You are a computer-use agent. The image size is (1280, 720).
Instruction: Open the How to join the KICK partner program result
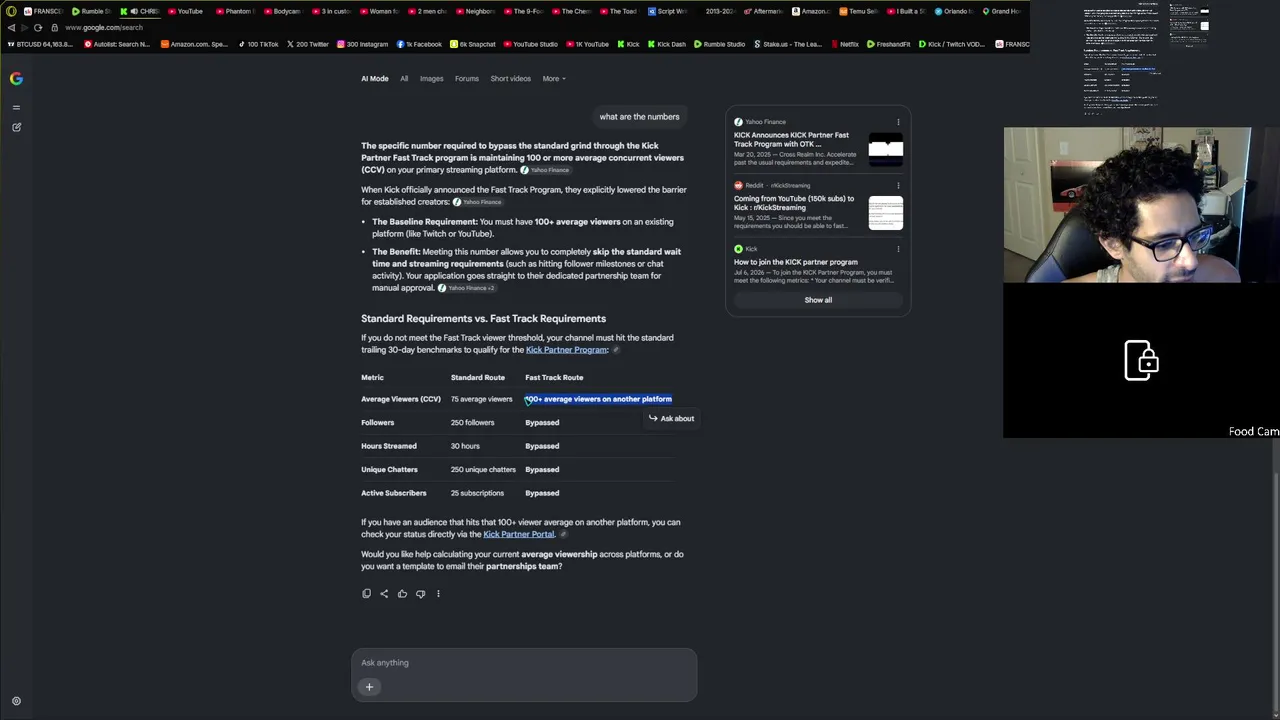[796, 262]
